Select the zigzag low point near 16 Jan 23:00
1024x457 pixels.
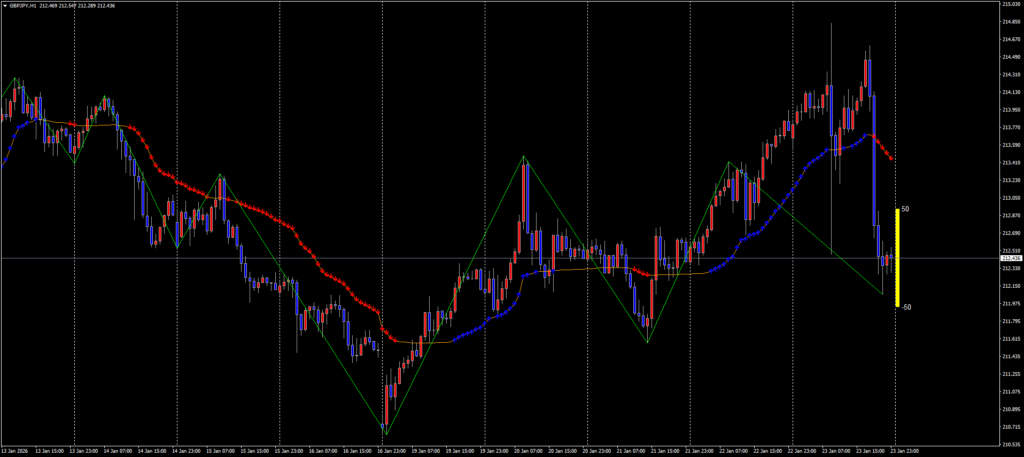(x=384, y=433)
